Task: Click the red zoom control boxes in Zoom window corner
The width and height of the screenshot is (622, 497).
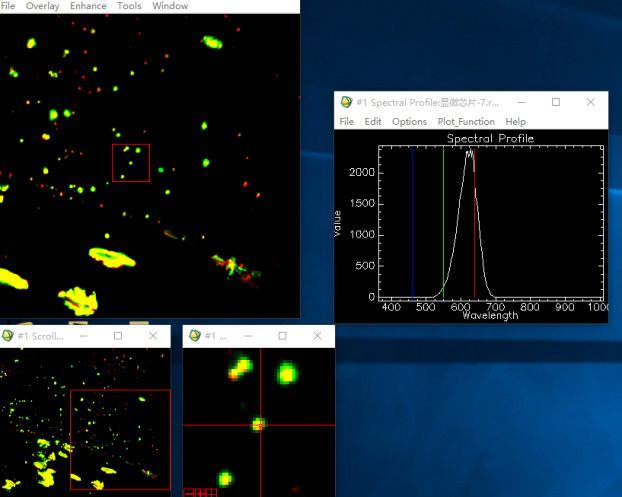Action: point(201,492)
